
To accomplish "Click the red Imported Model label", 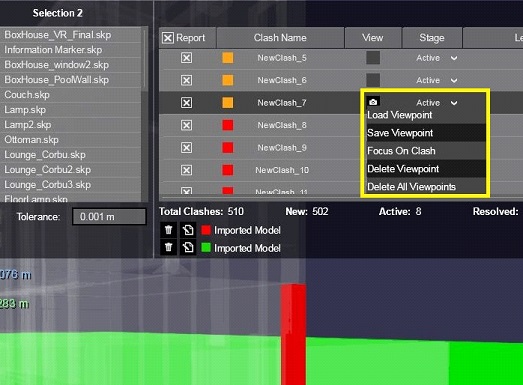I will [x=247, y=230].
